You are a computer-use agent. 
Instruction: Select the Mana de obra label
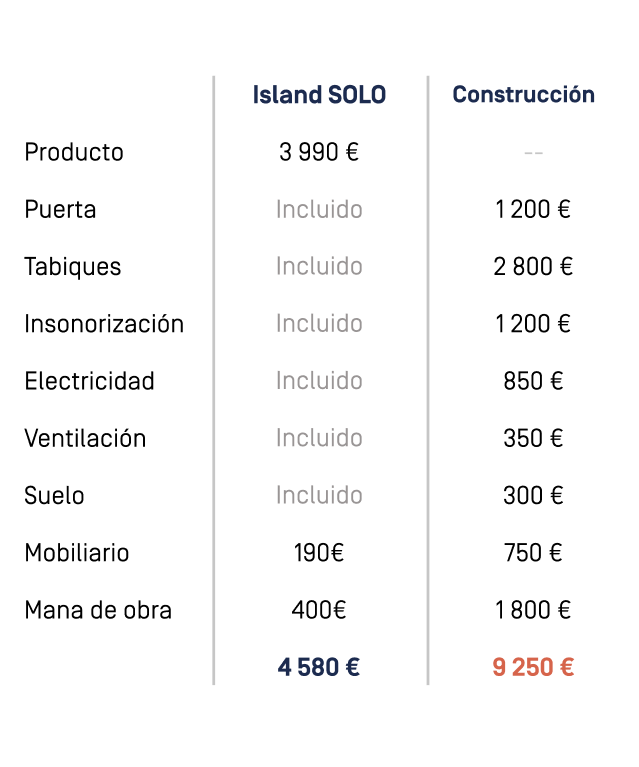coord(98,610)
